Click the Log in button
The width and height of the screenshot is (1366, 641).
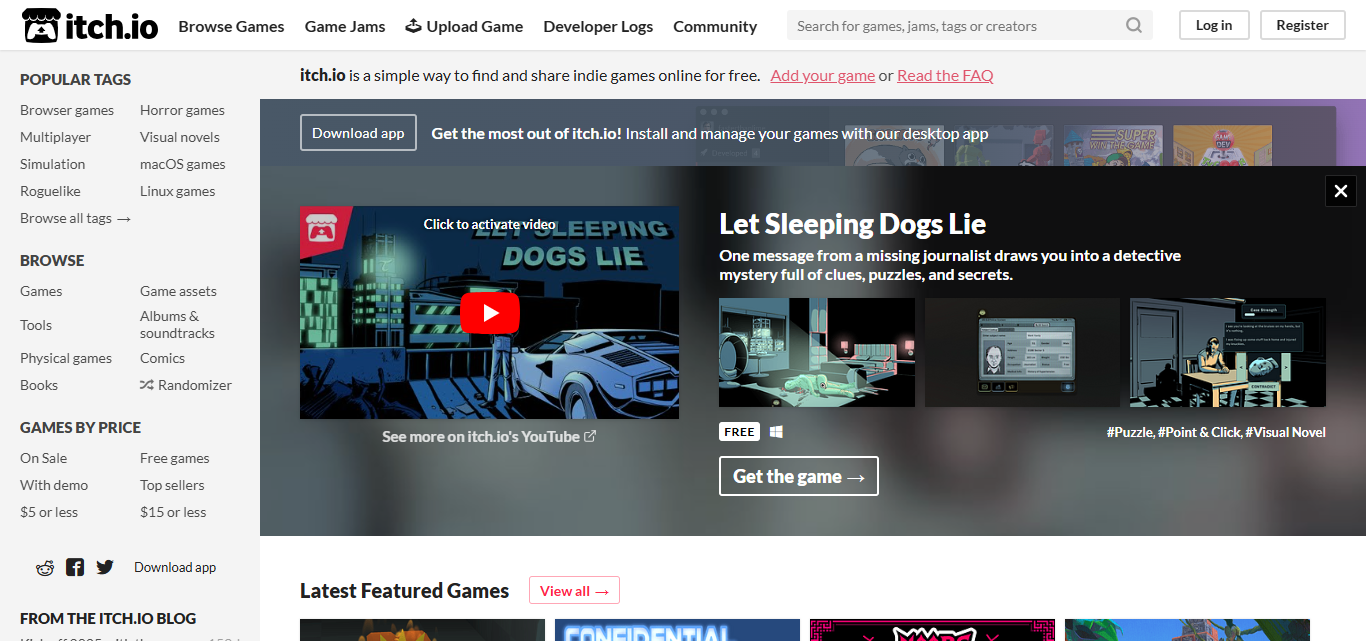coord(1214,25)
